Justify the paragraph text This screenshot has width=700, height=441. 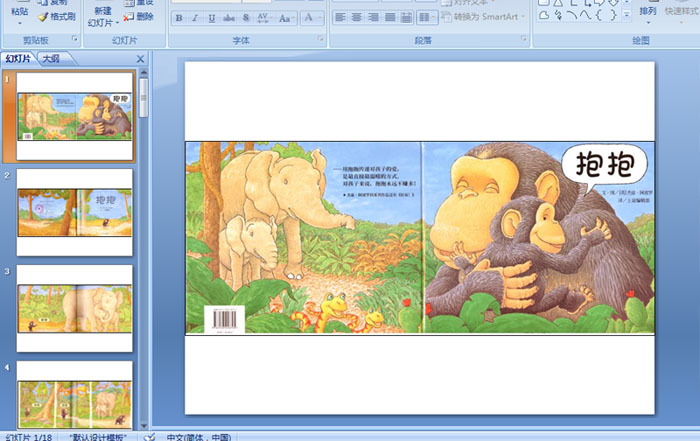(390, 17)
